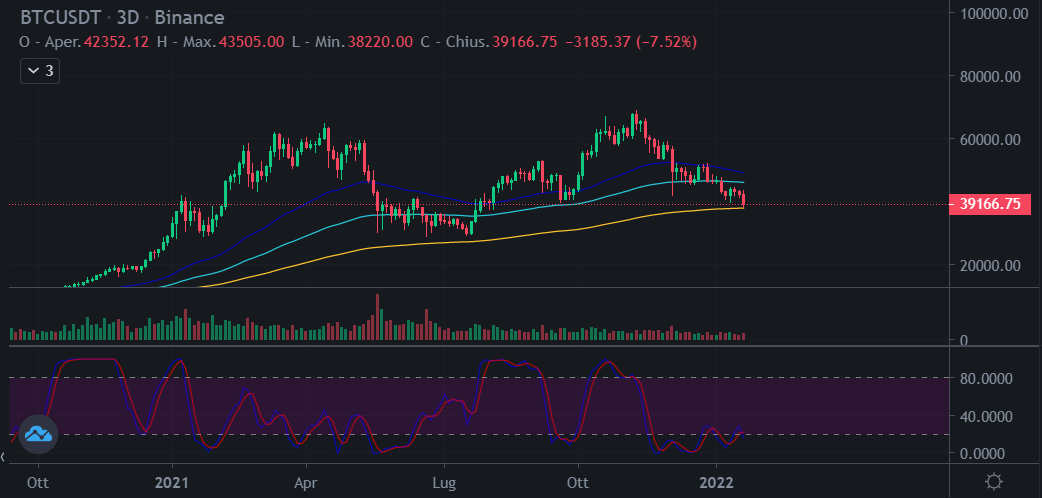1042x498 pixels.
Task: Click the 40.0000 oscillator axis label
Action: (x=986, y=416)
